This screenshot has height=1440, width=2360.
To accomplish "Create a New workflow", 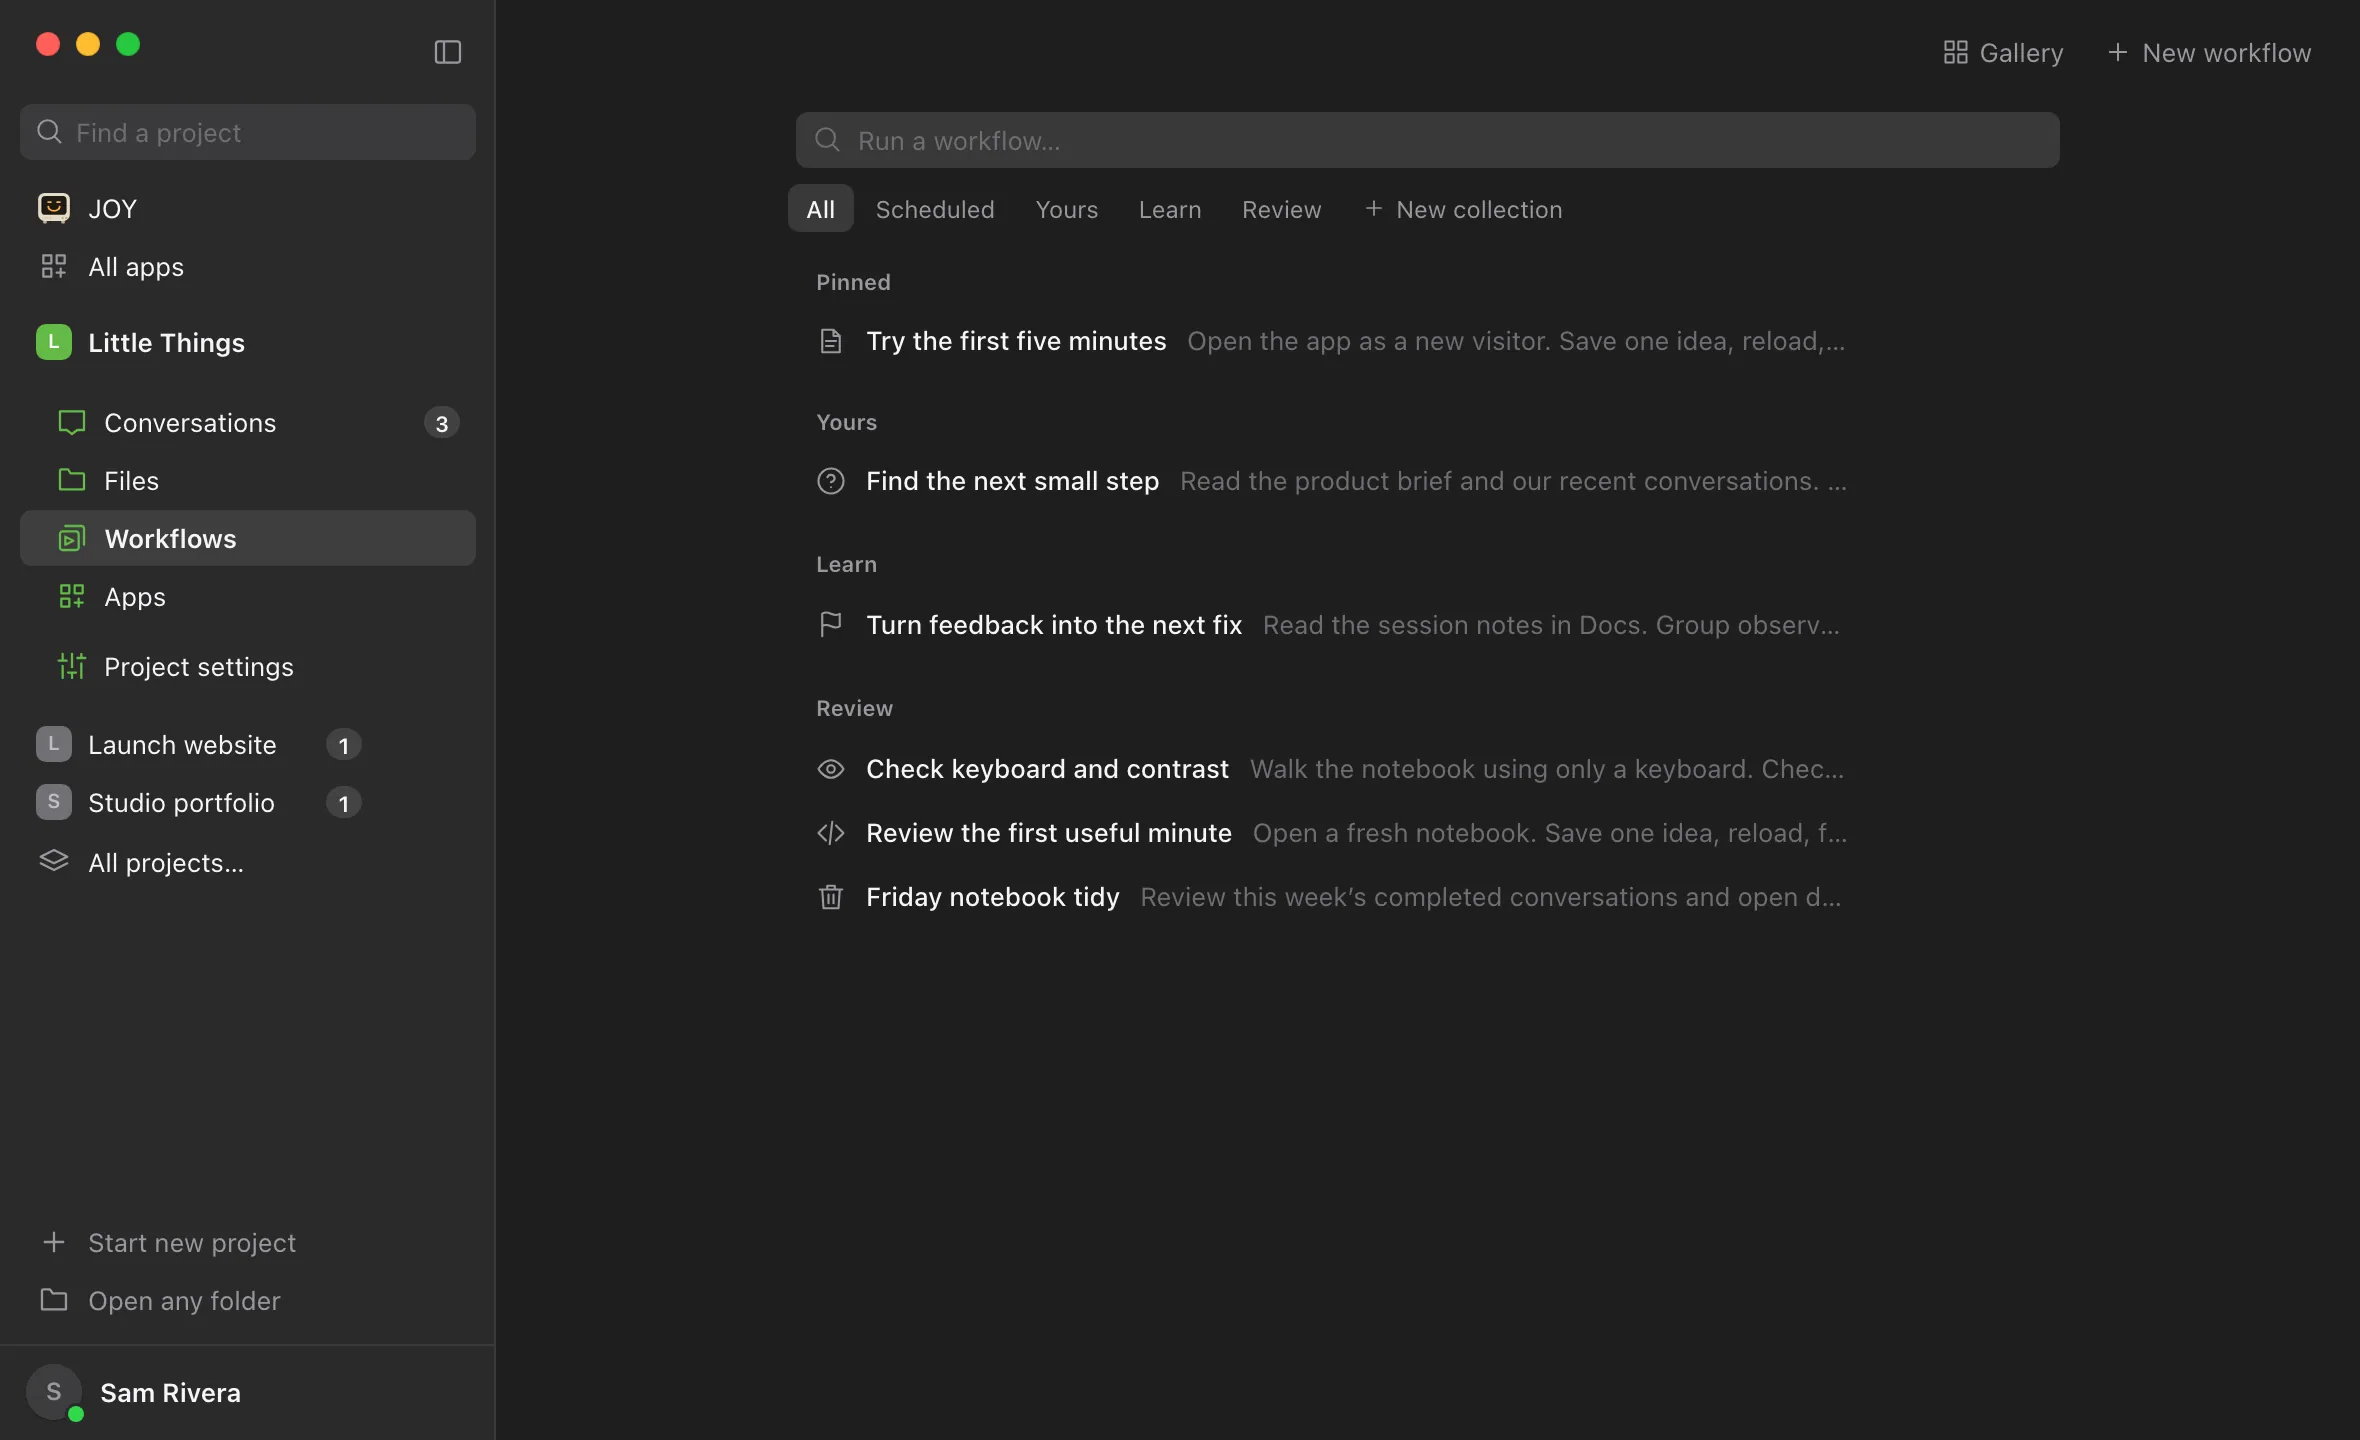I will (x=2209, y=52).
